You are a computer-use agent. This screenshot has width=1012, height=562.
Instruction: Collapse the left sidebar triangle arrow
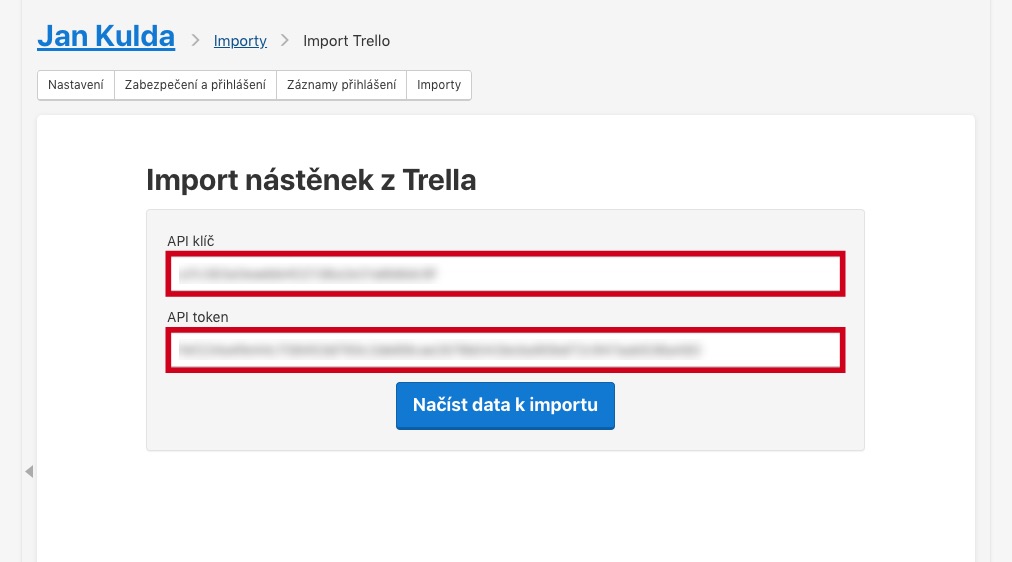pyautogui.click(x=29, y=472)
